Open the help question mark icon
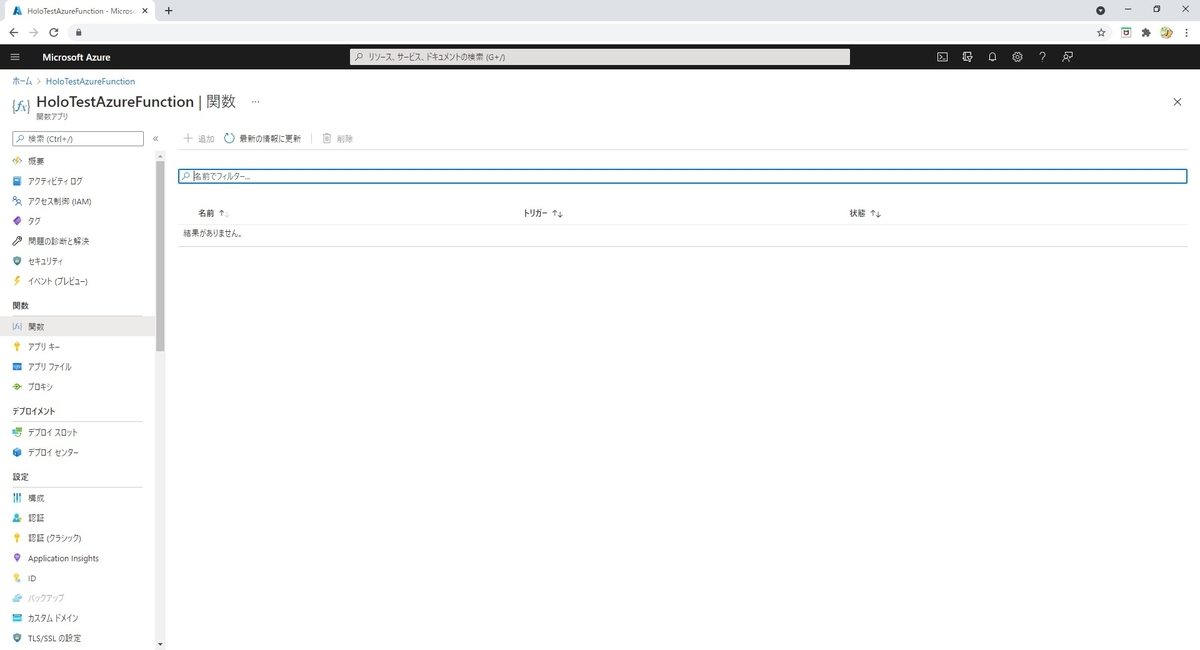Viewport: 1200px width, 650px height. (1042, 57)
